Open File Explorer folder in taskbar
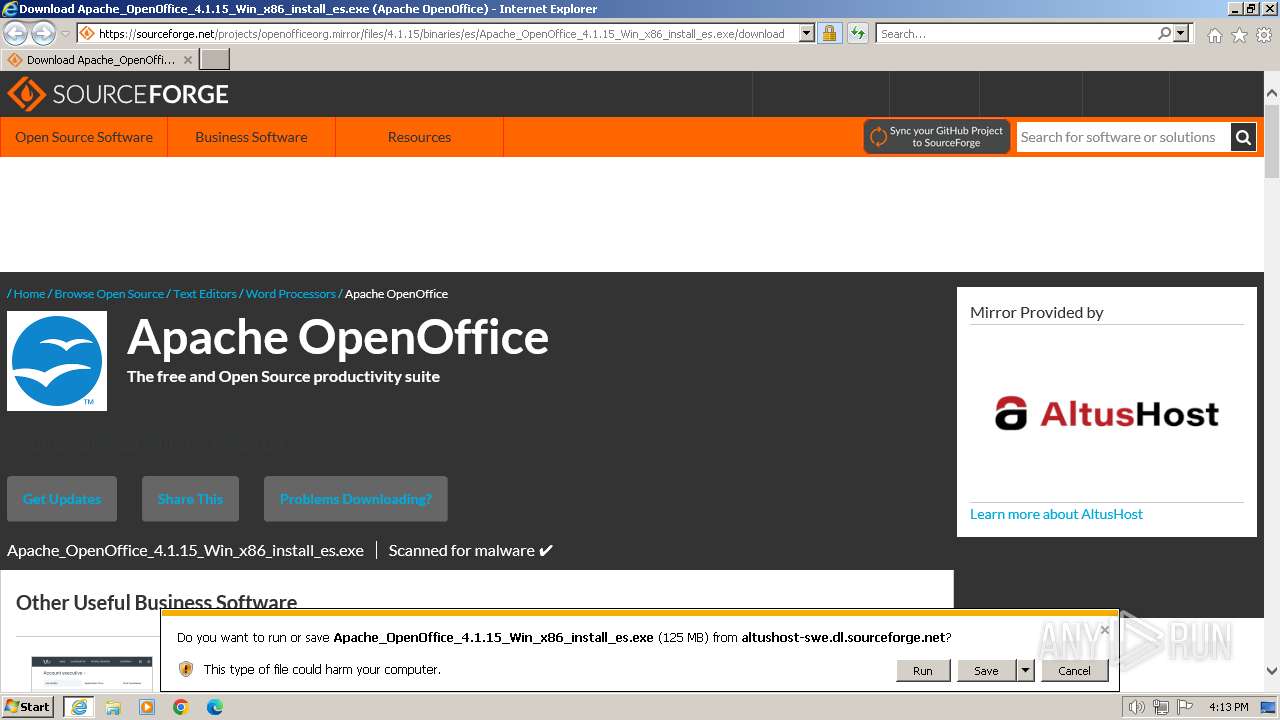Viewport: 1280px width, 720px height. [113, 707]
